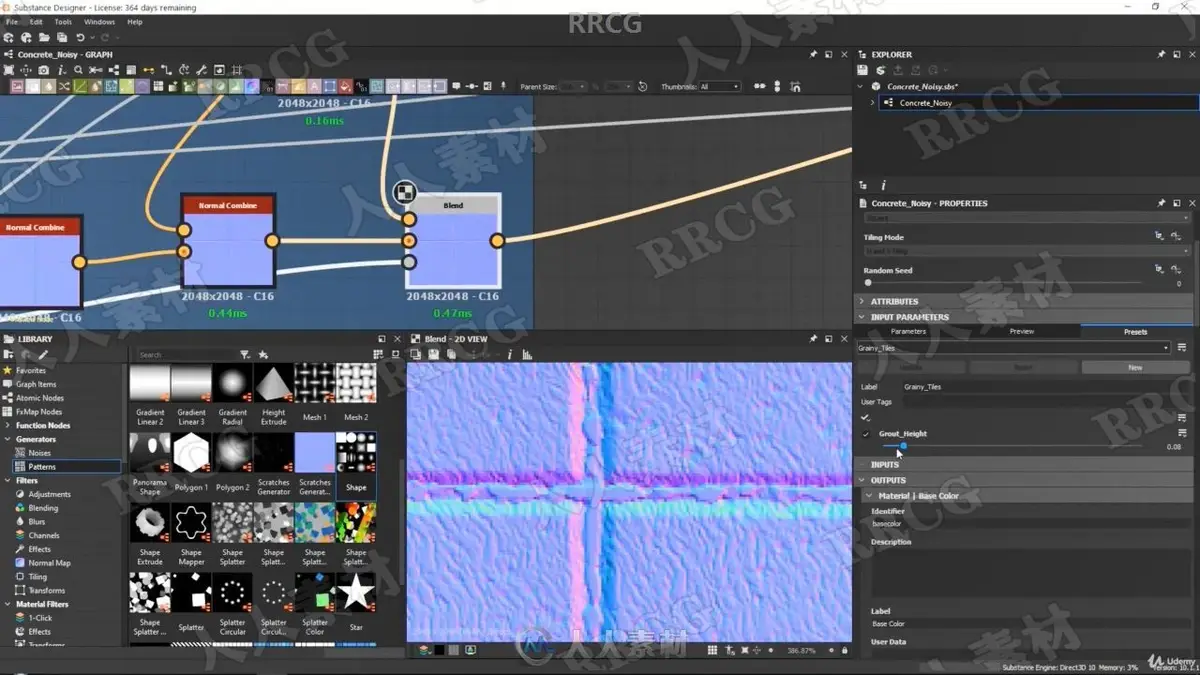1200x675 pixels.
Task: Open the File menu
Action: pos(12,21)
